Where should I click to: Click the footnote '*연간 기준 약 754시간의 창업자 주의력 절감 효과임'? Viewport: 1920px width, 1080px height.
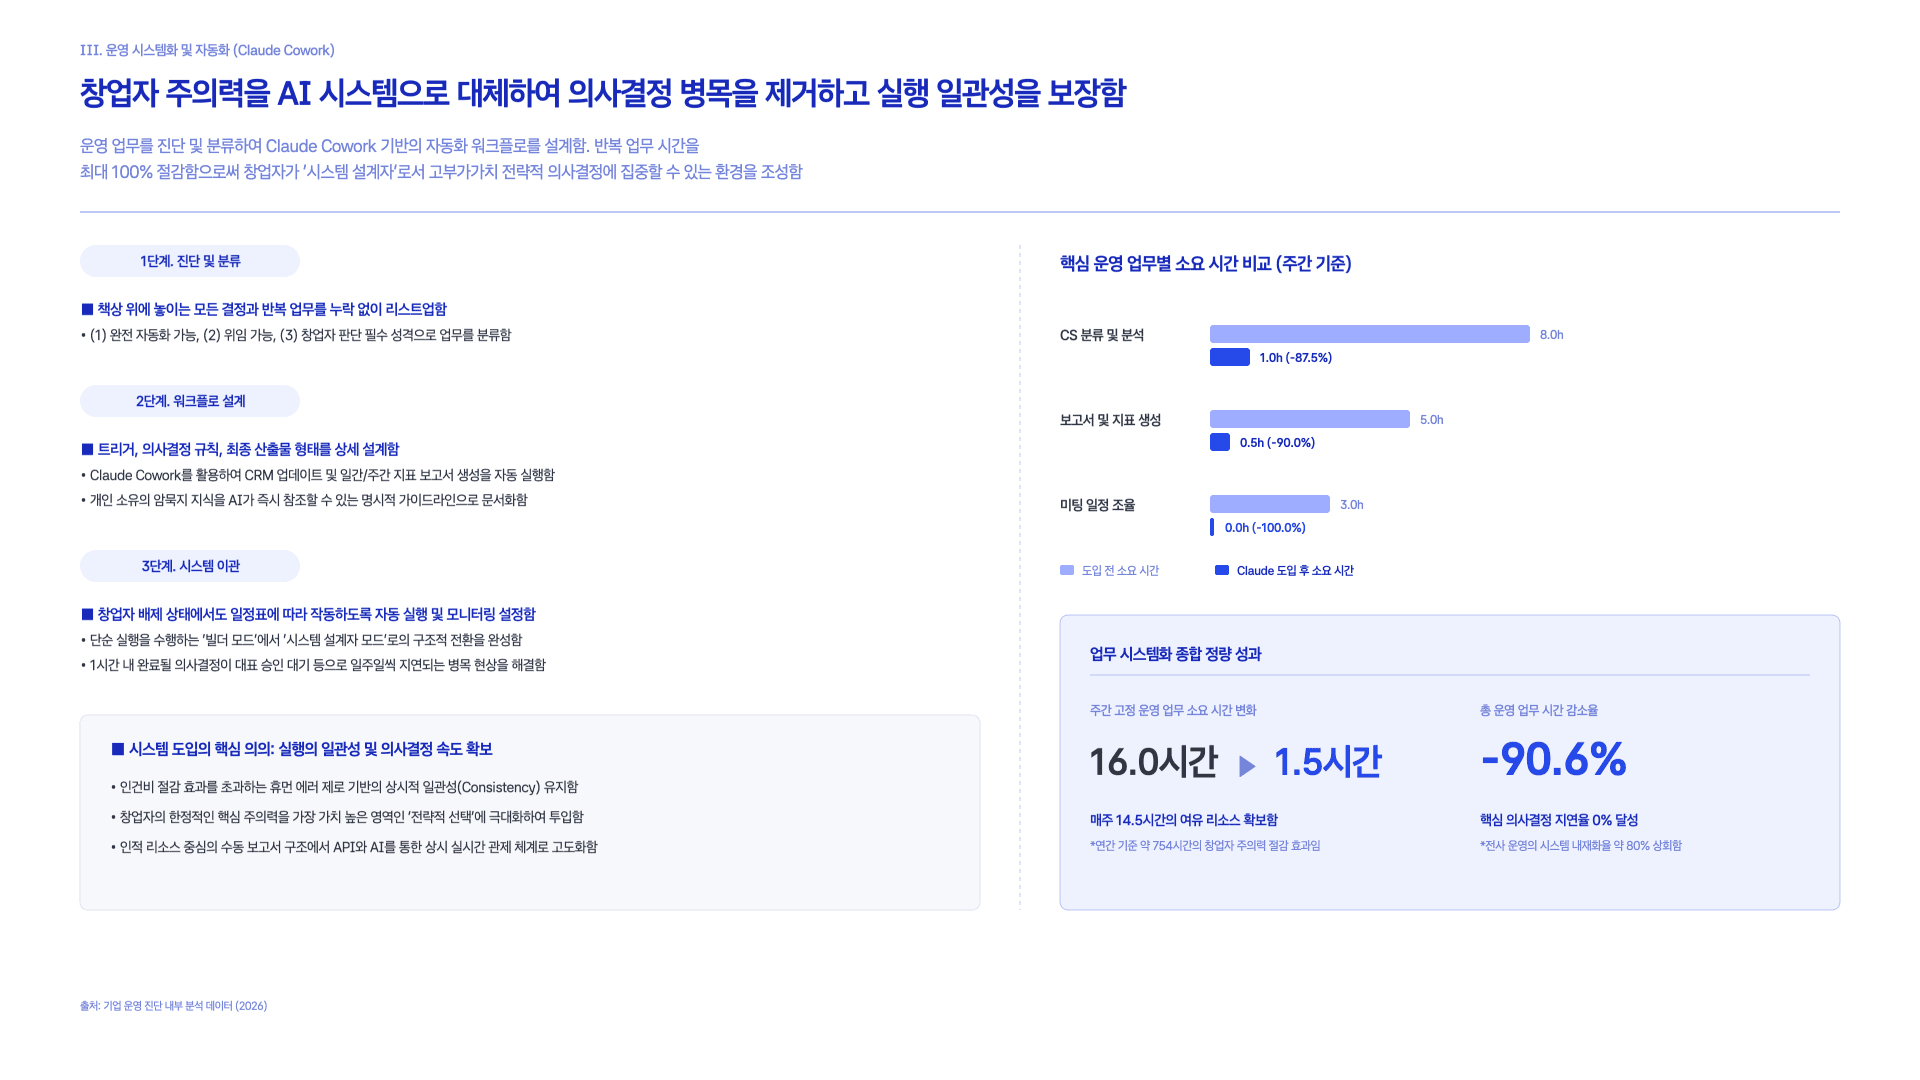1205,846
